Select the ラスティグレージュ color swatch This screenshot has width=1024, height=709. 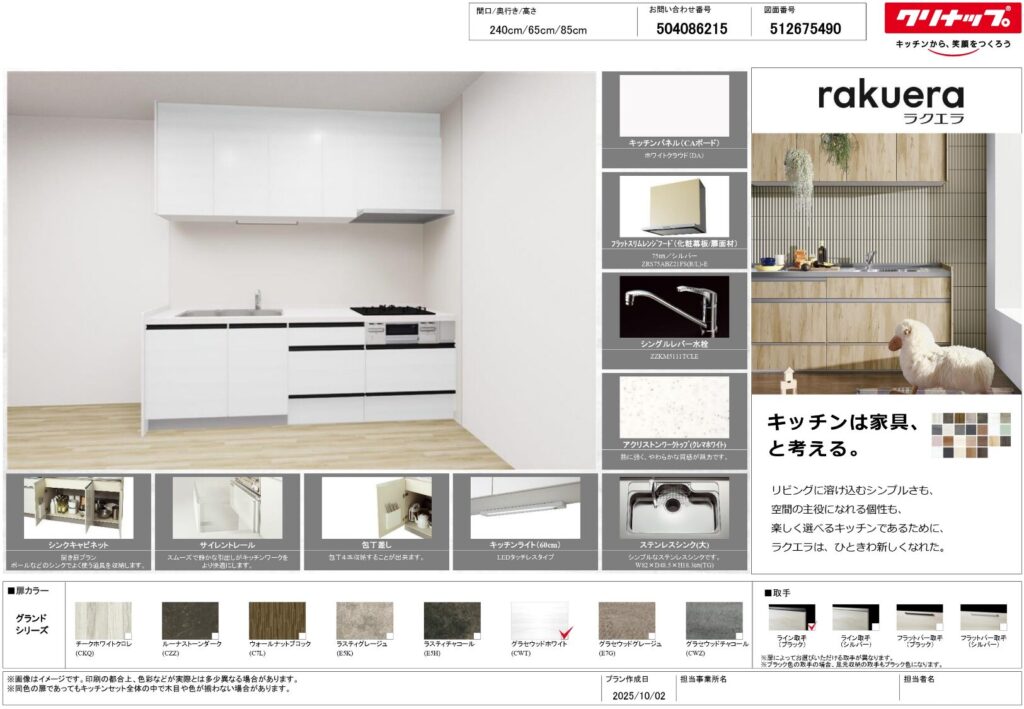click(x=364, y=619)
